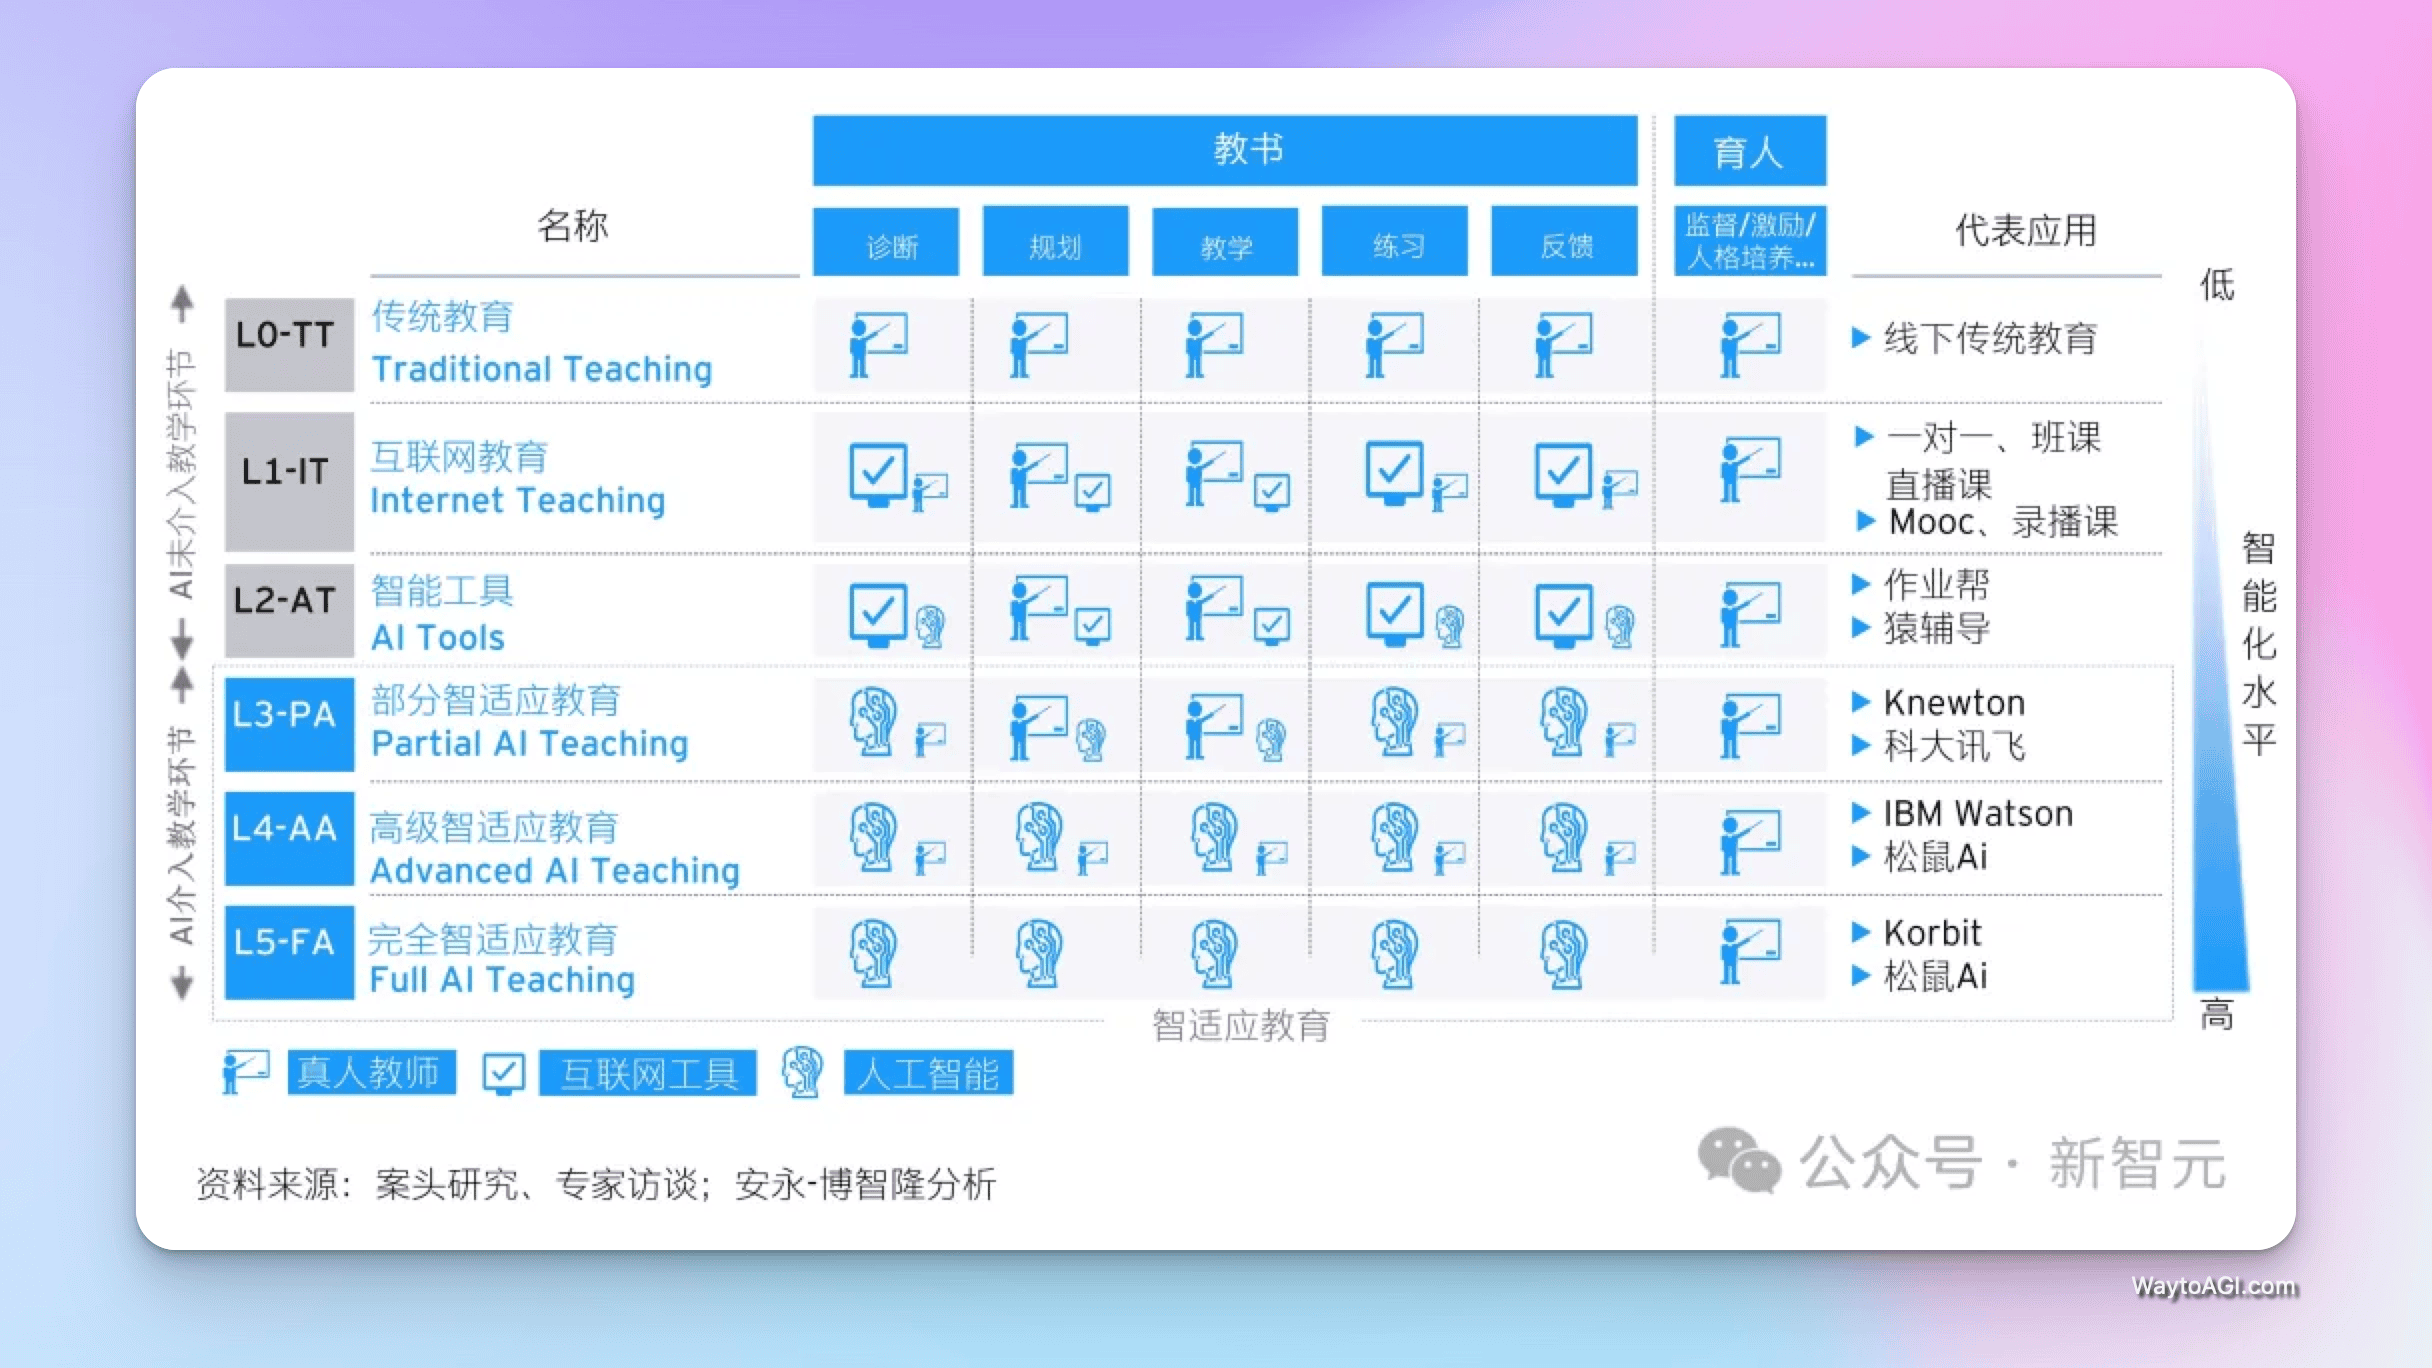Click the Full AI Teaching name text
The height and width of the screenshot is (1368, 2432).
[502, 980]
